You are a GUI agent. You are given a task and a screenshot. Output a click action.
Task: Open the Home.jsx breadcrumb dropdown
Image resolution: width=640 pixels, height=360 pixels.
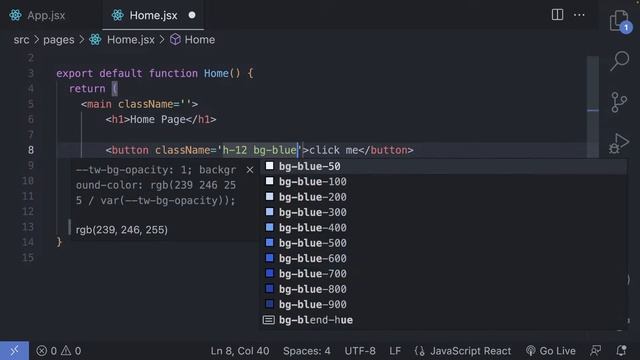coord(131,40)
